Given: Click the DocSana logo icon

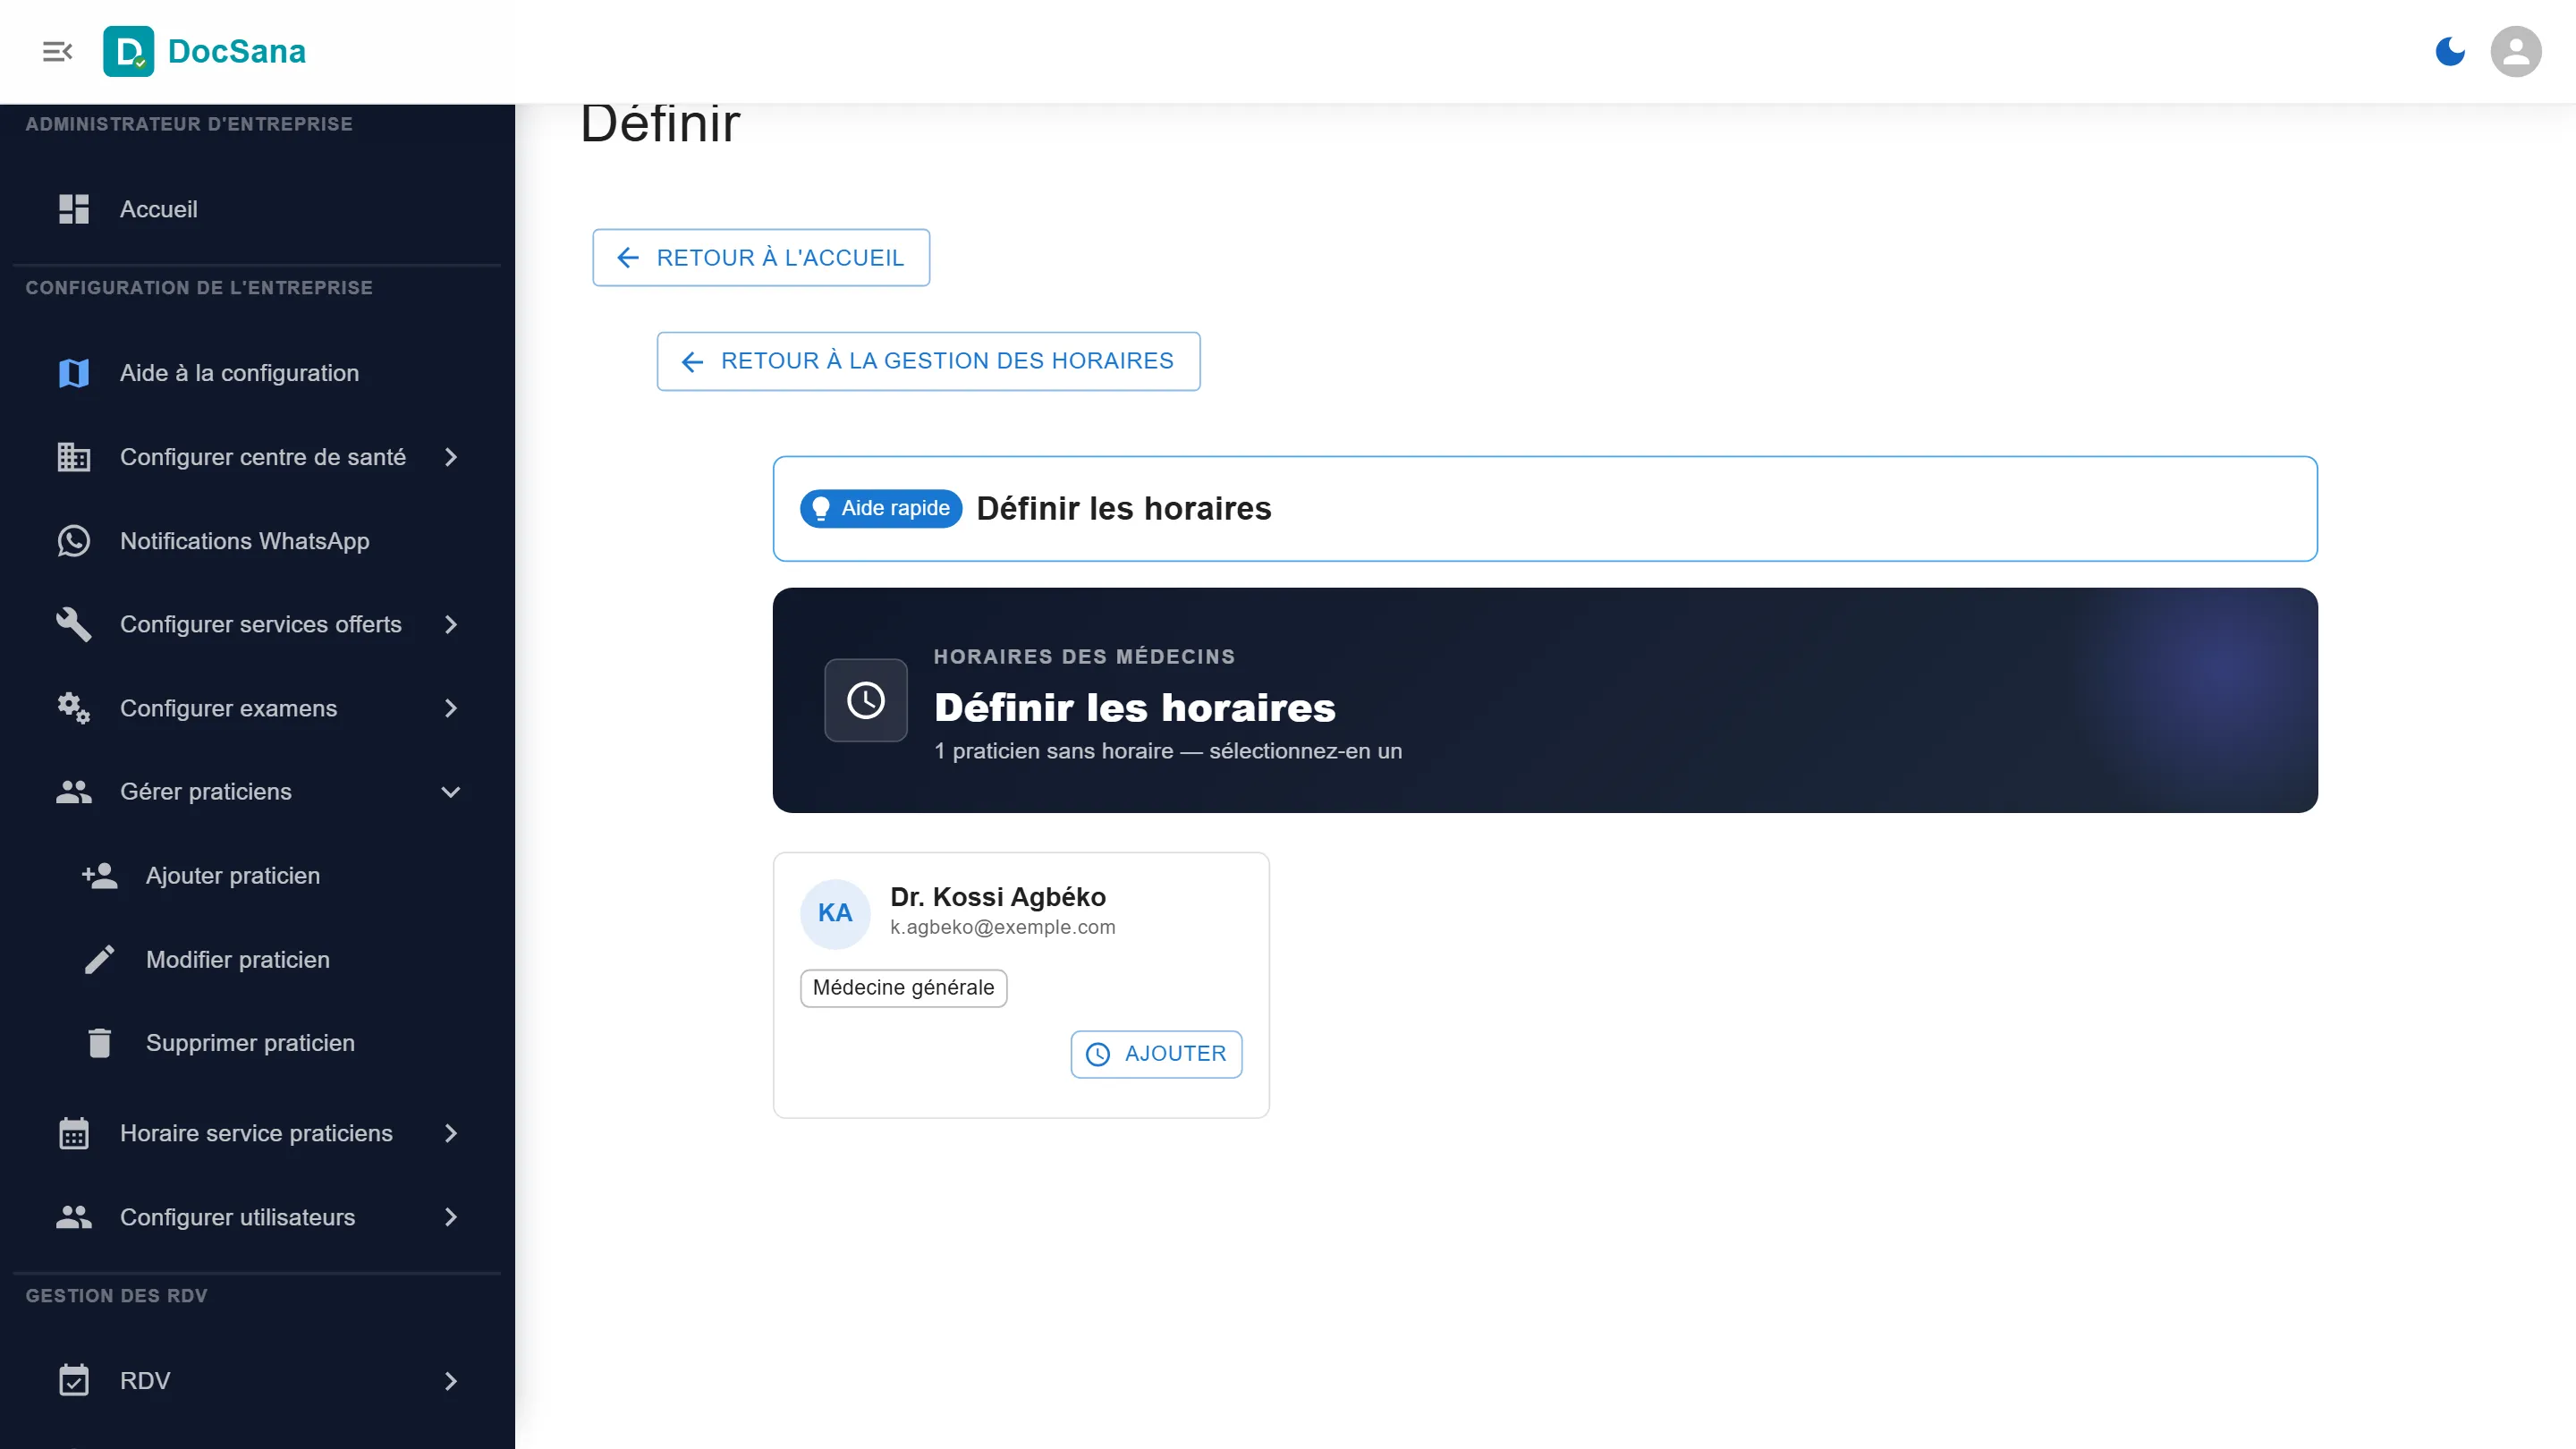Looking at the screenshot, I should point(129,51).
